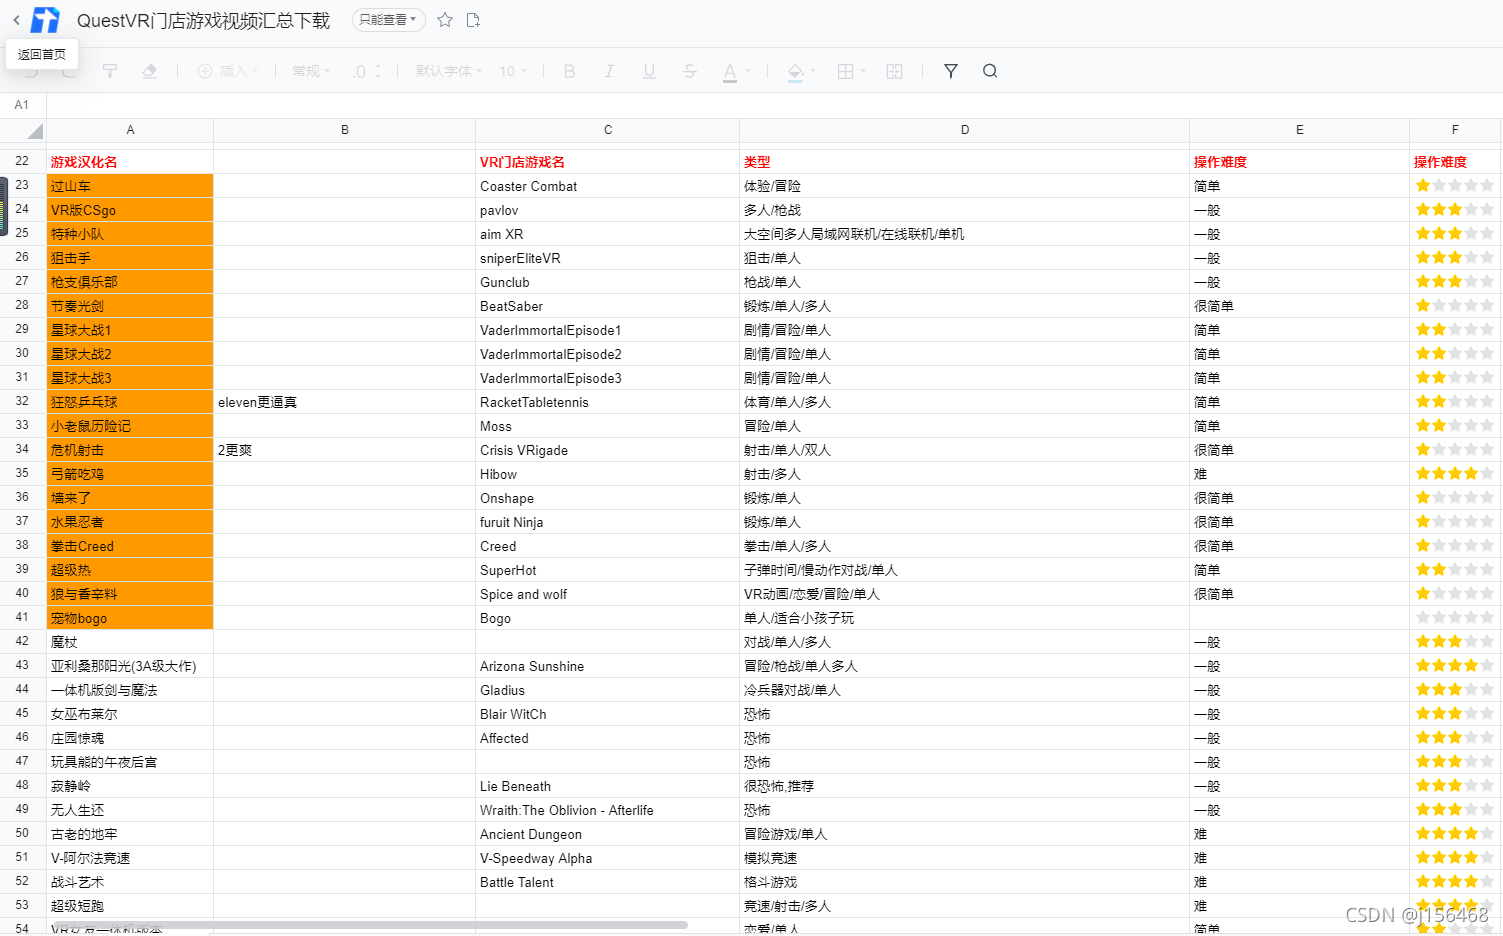Open the 默认字体 font dropdown
This screenshot has height=936, width=1503.
tap(449, 71)
